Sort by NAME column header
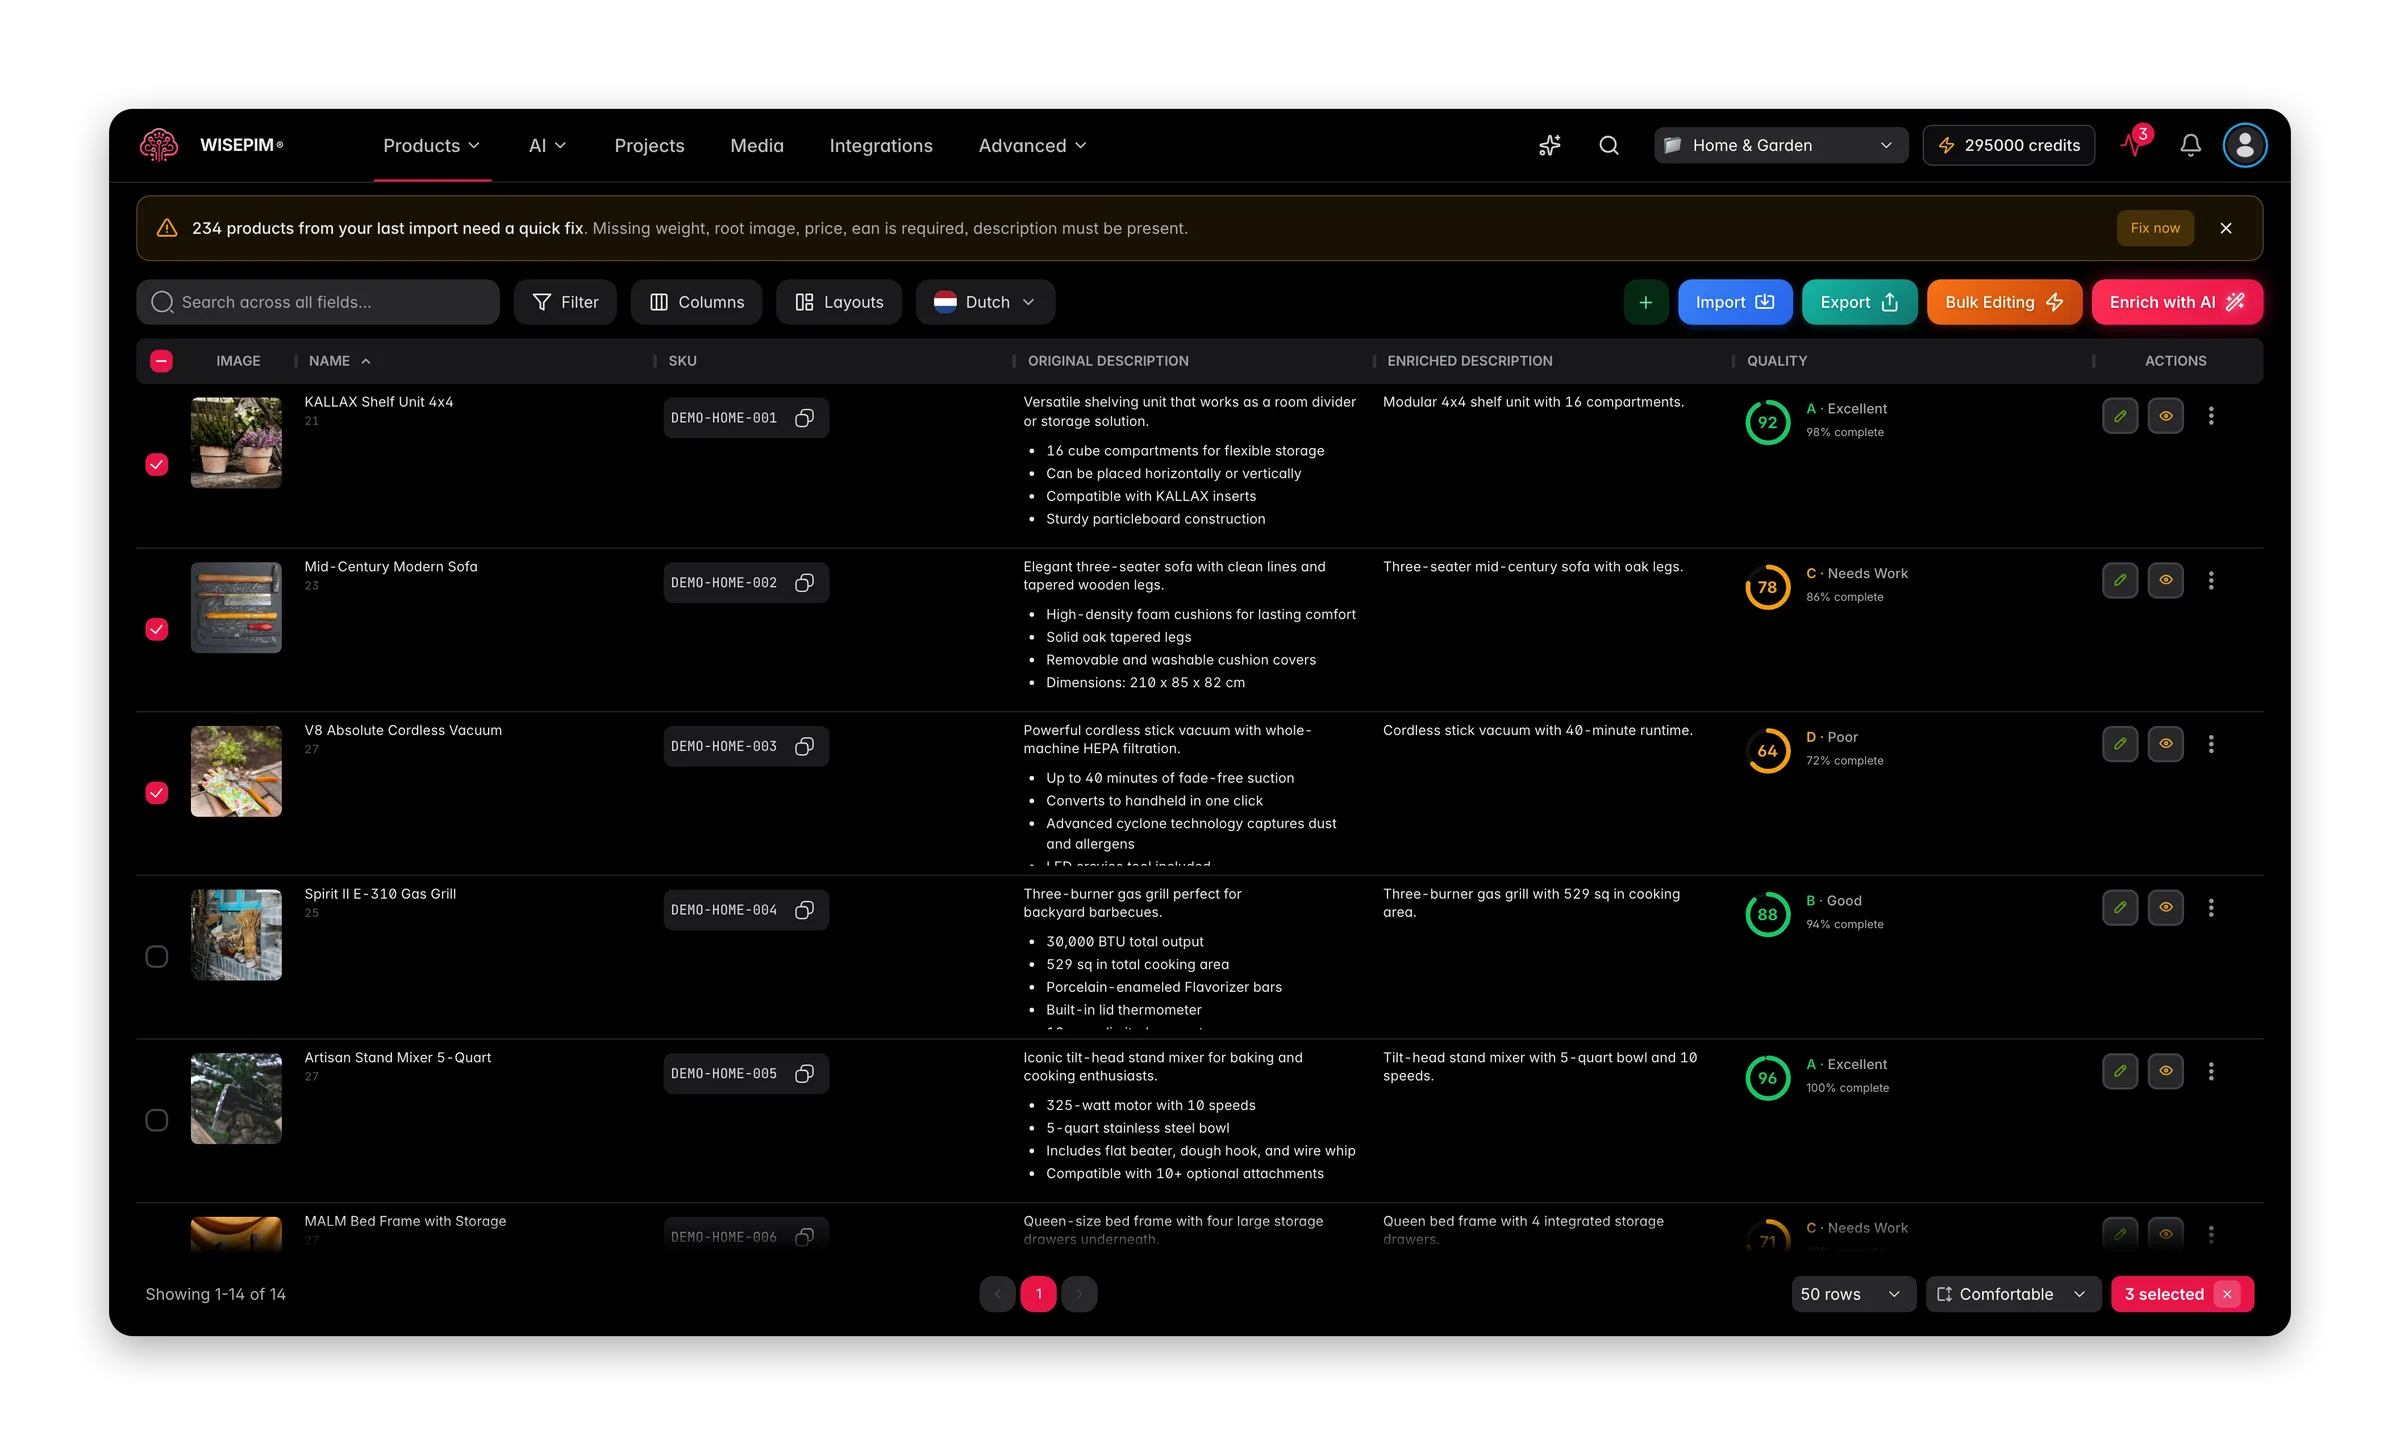The width and height of the screenshot is (2400, 1445). tap(339, 361)
